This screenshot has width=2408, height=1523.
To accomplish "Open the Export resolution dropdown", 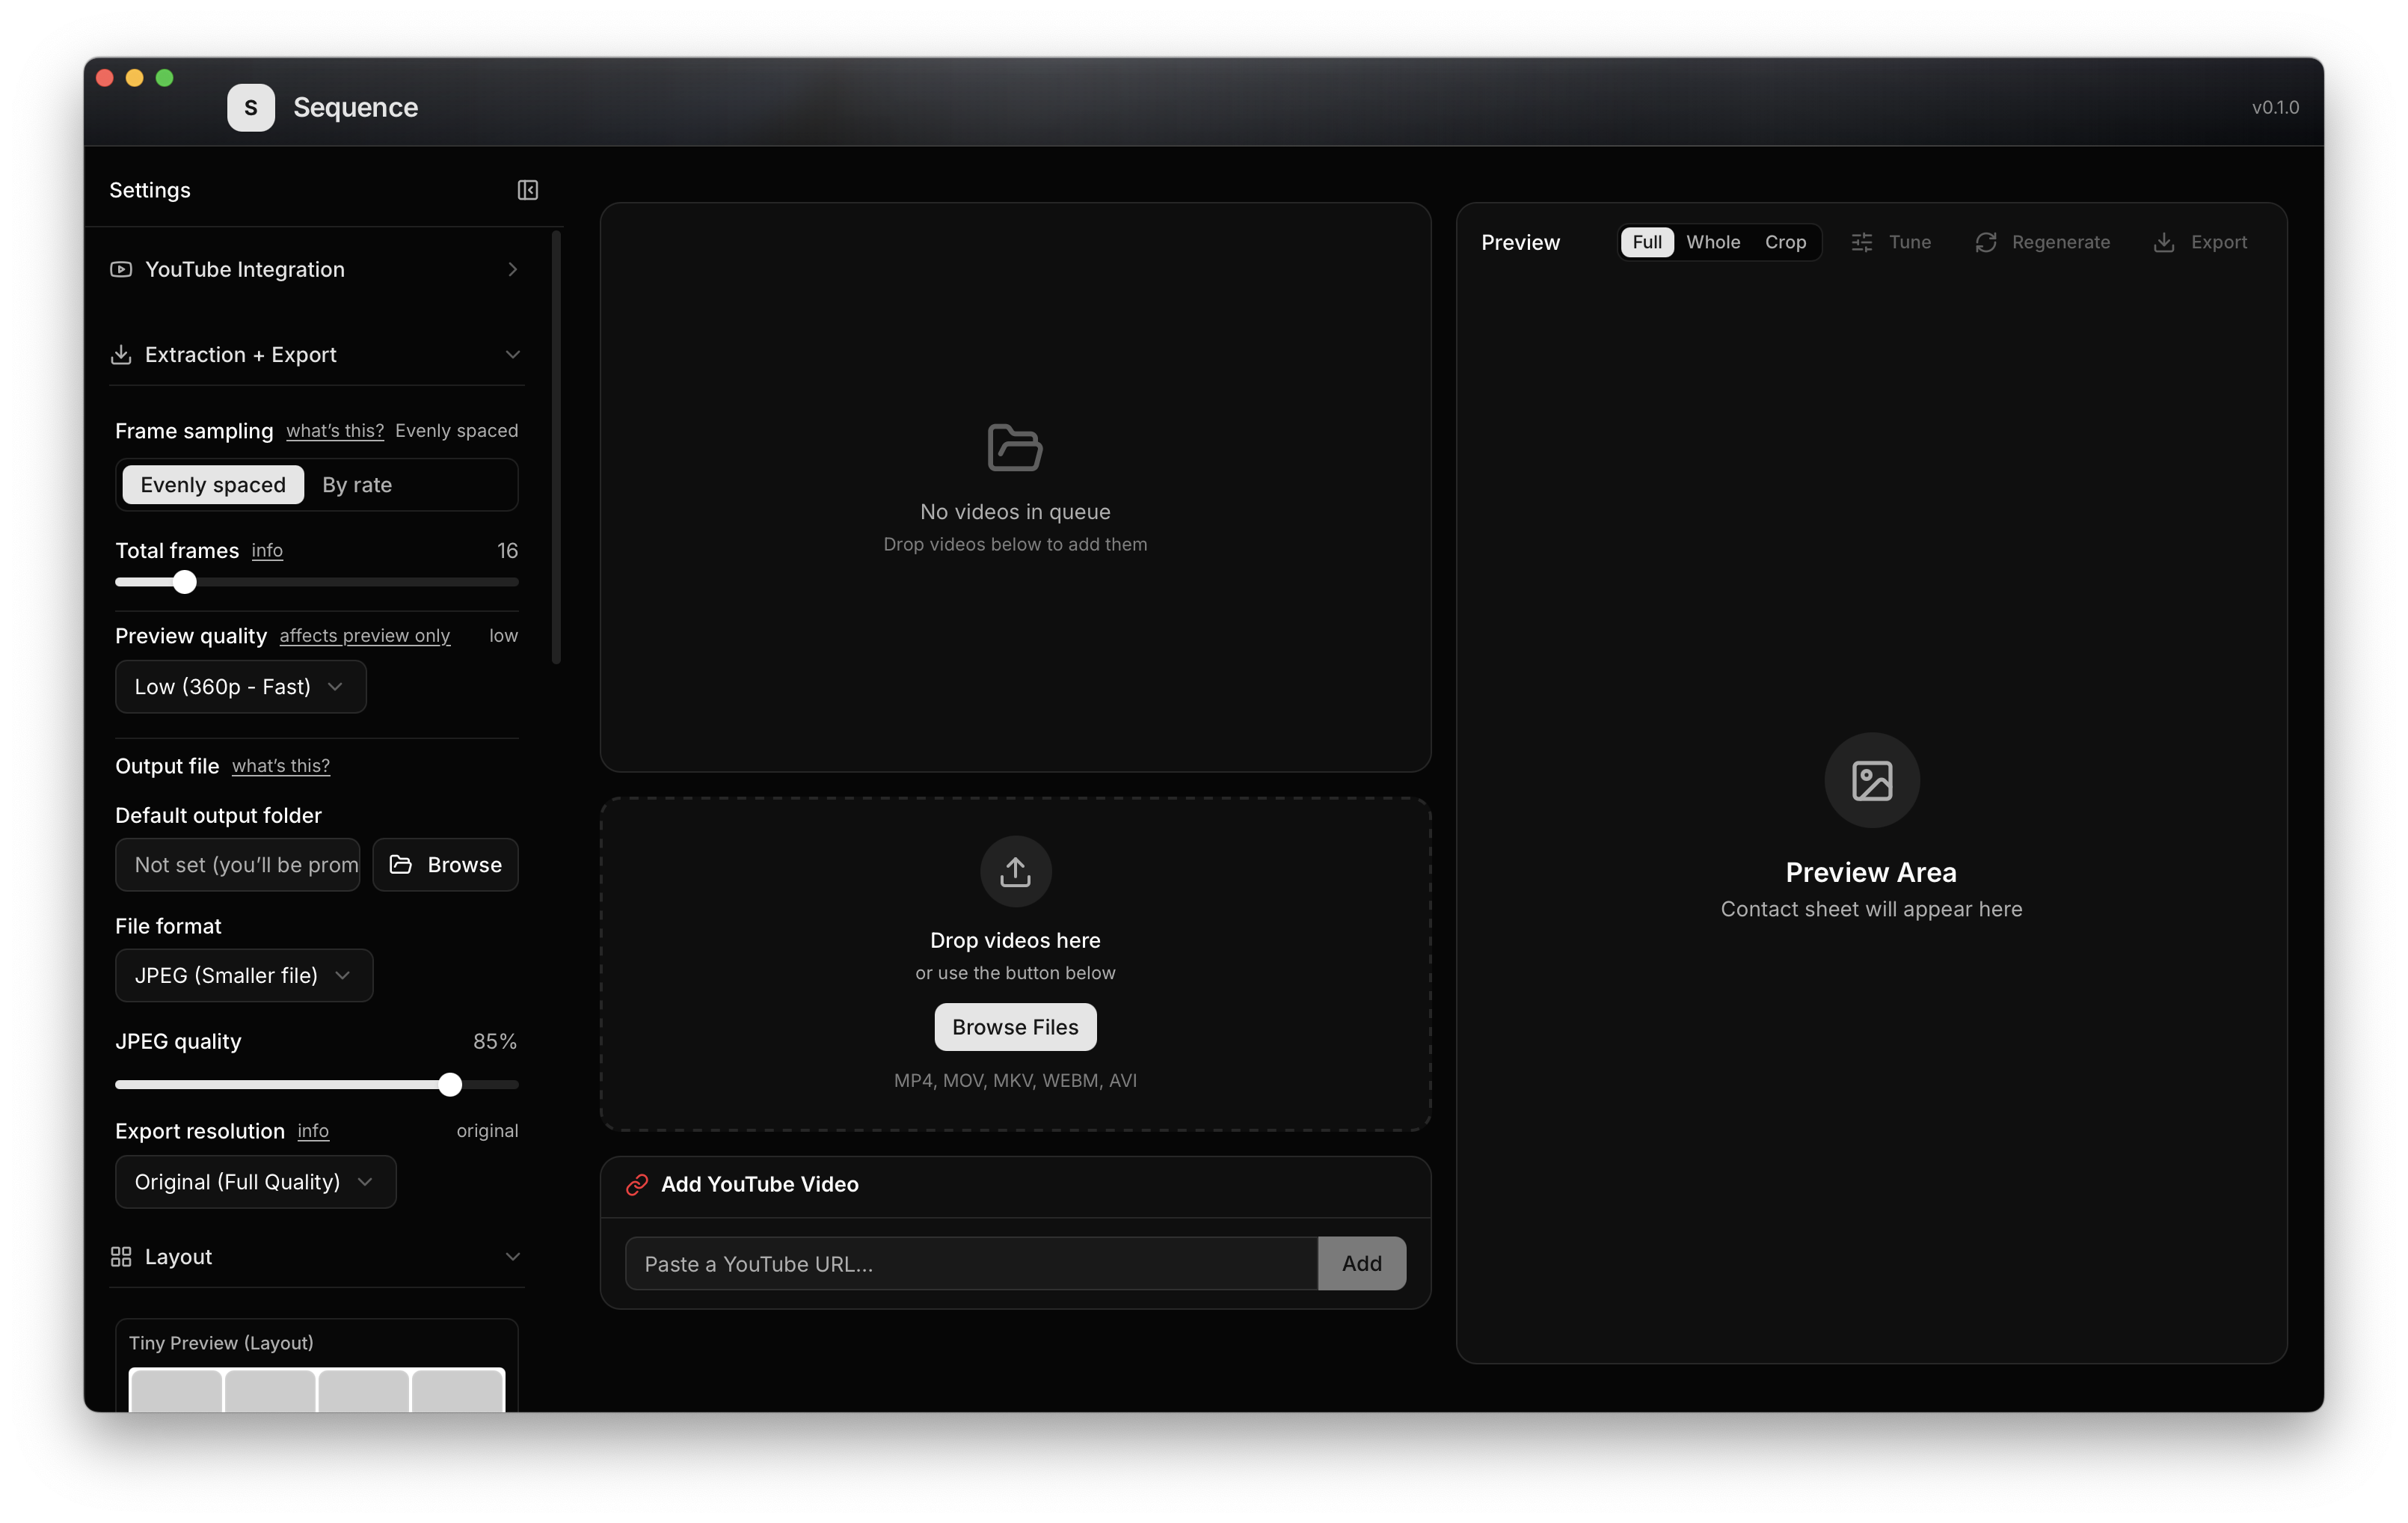I will coord(255,1181).
